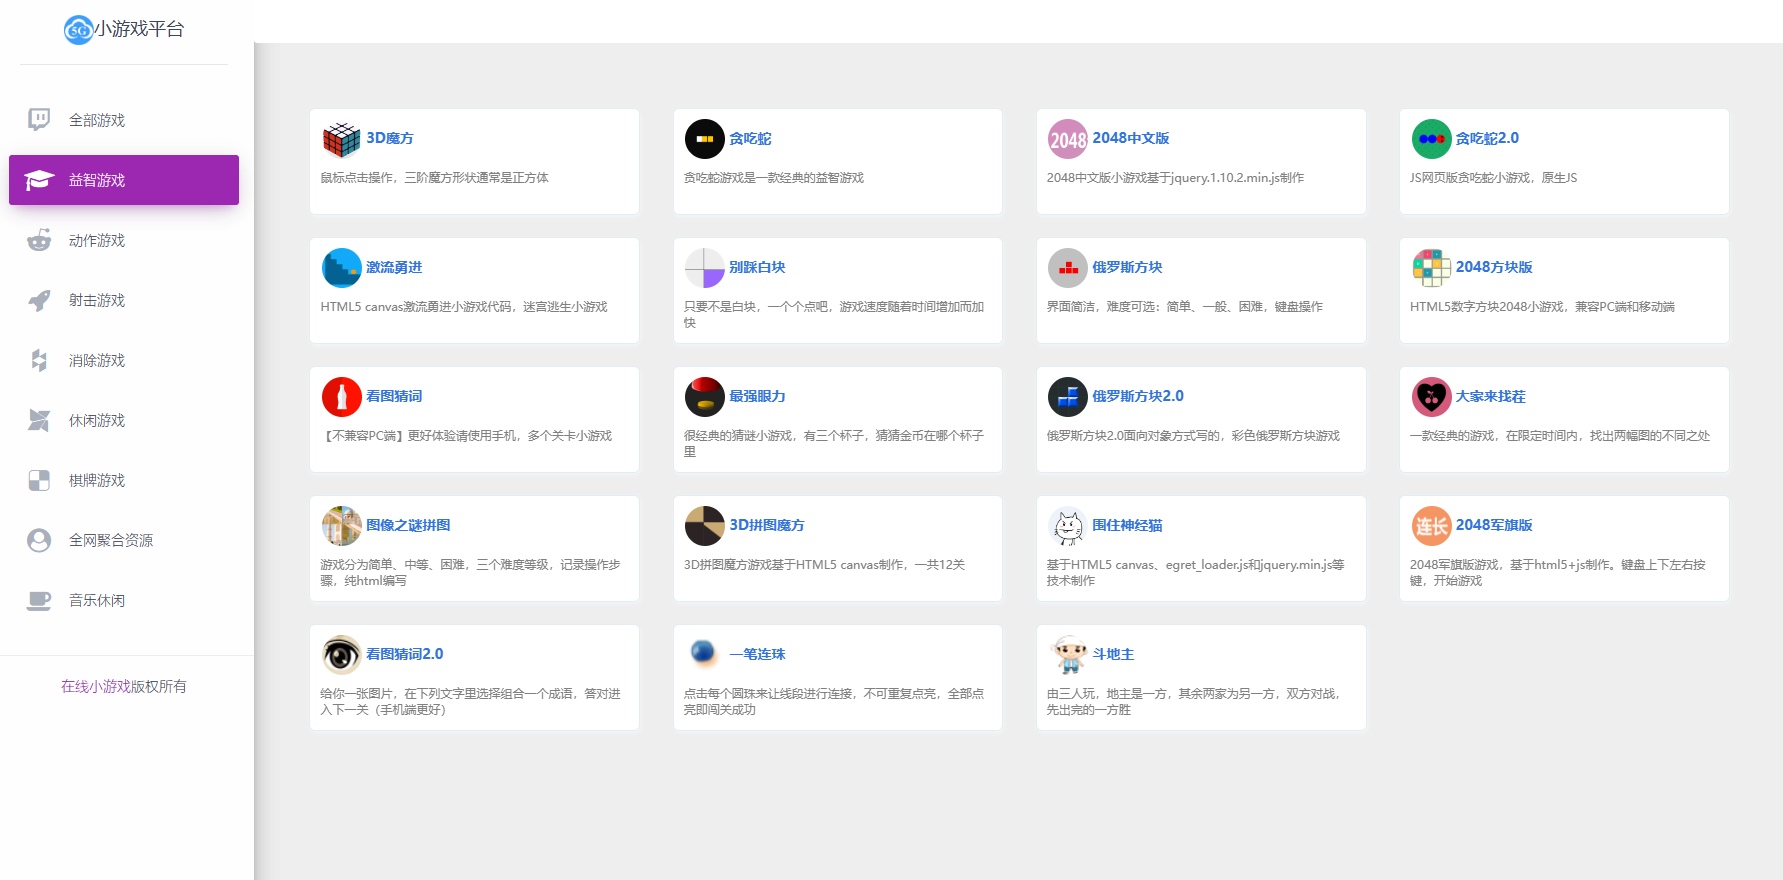Click the 贪吃蛇2.0 green icon
Screen dimensions: 1783x880
[x=1431, y=139]
